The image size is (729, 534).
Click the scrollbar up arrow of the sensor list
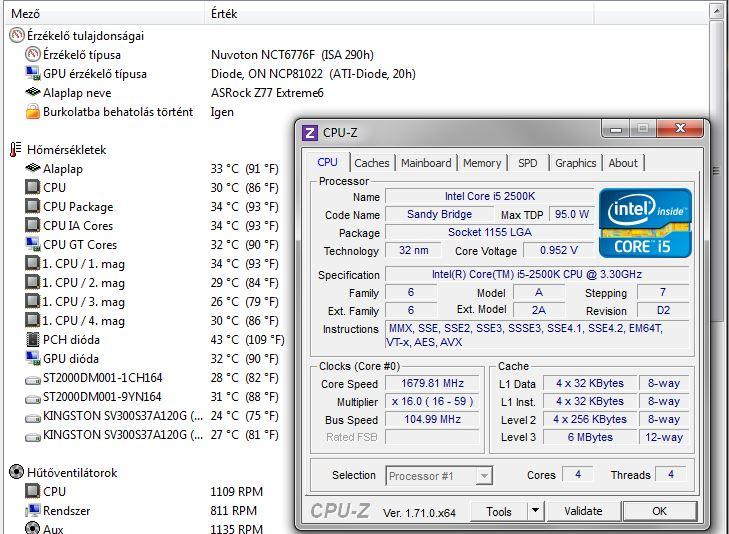click(x=716, y=11)
